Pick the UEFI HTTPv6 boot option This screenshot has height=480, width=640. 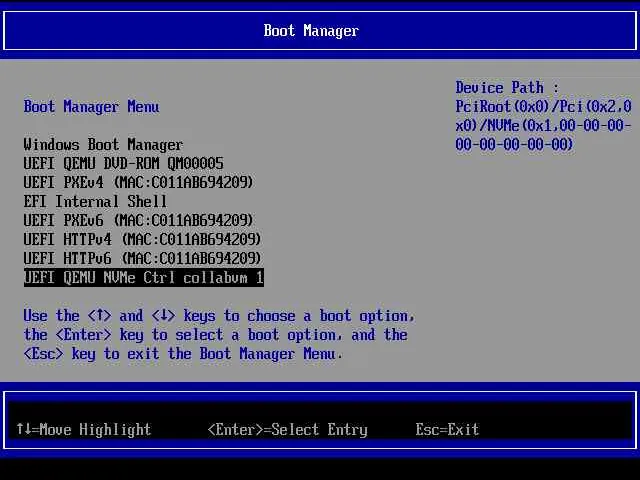142,258
